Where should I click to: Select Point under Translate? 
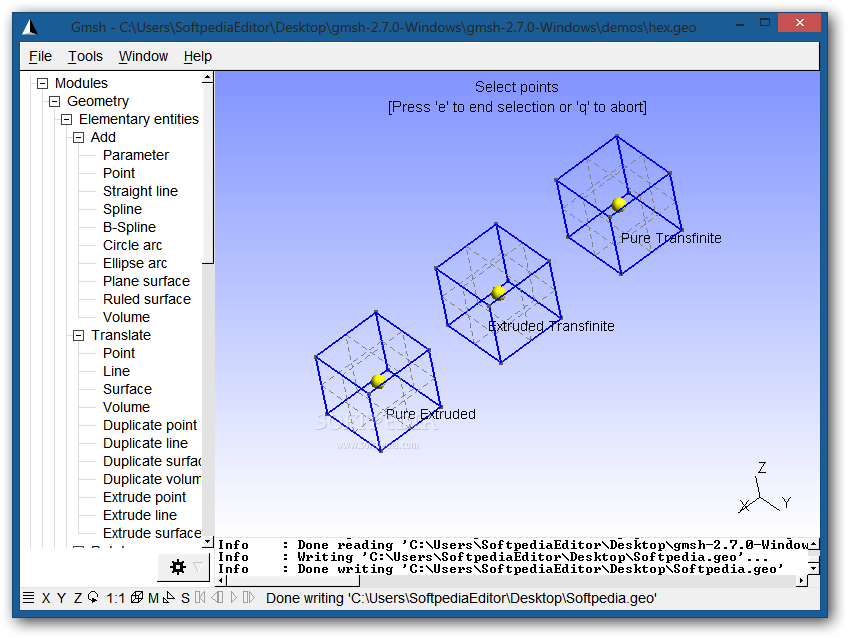(119, 353)
